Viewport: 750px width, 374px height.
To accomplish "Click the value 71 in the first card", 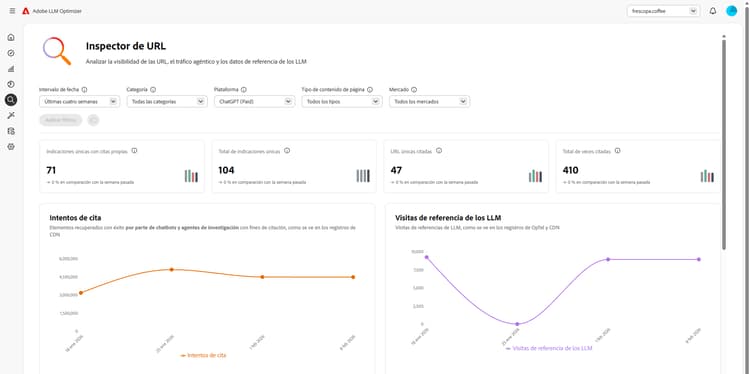I will (x=51, y=170).
